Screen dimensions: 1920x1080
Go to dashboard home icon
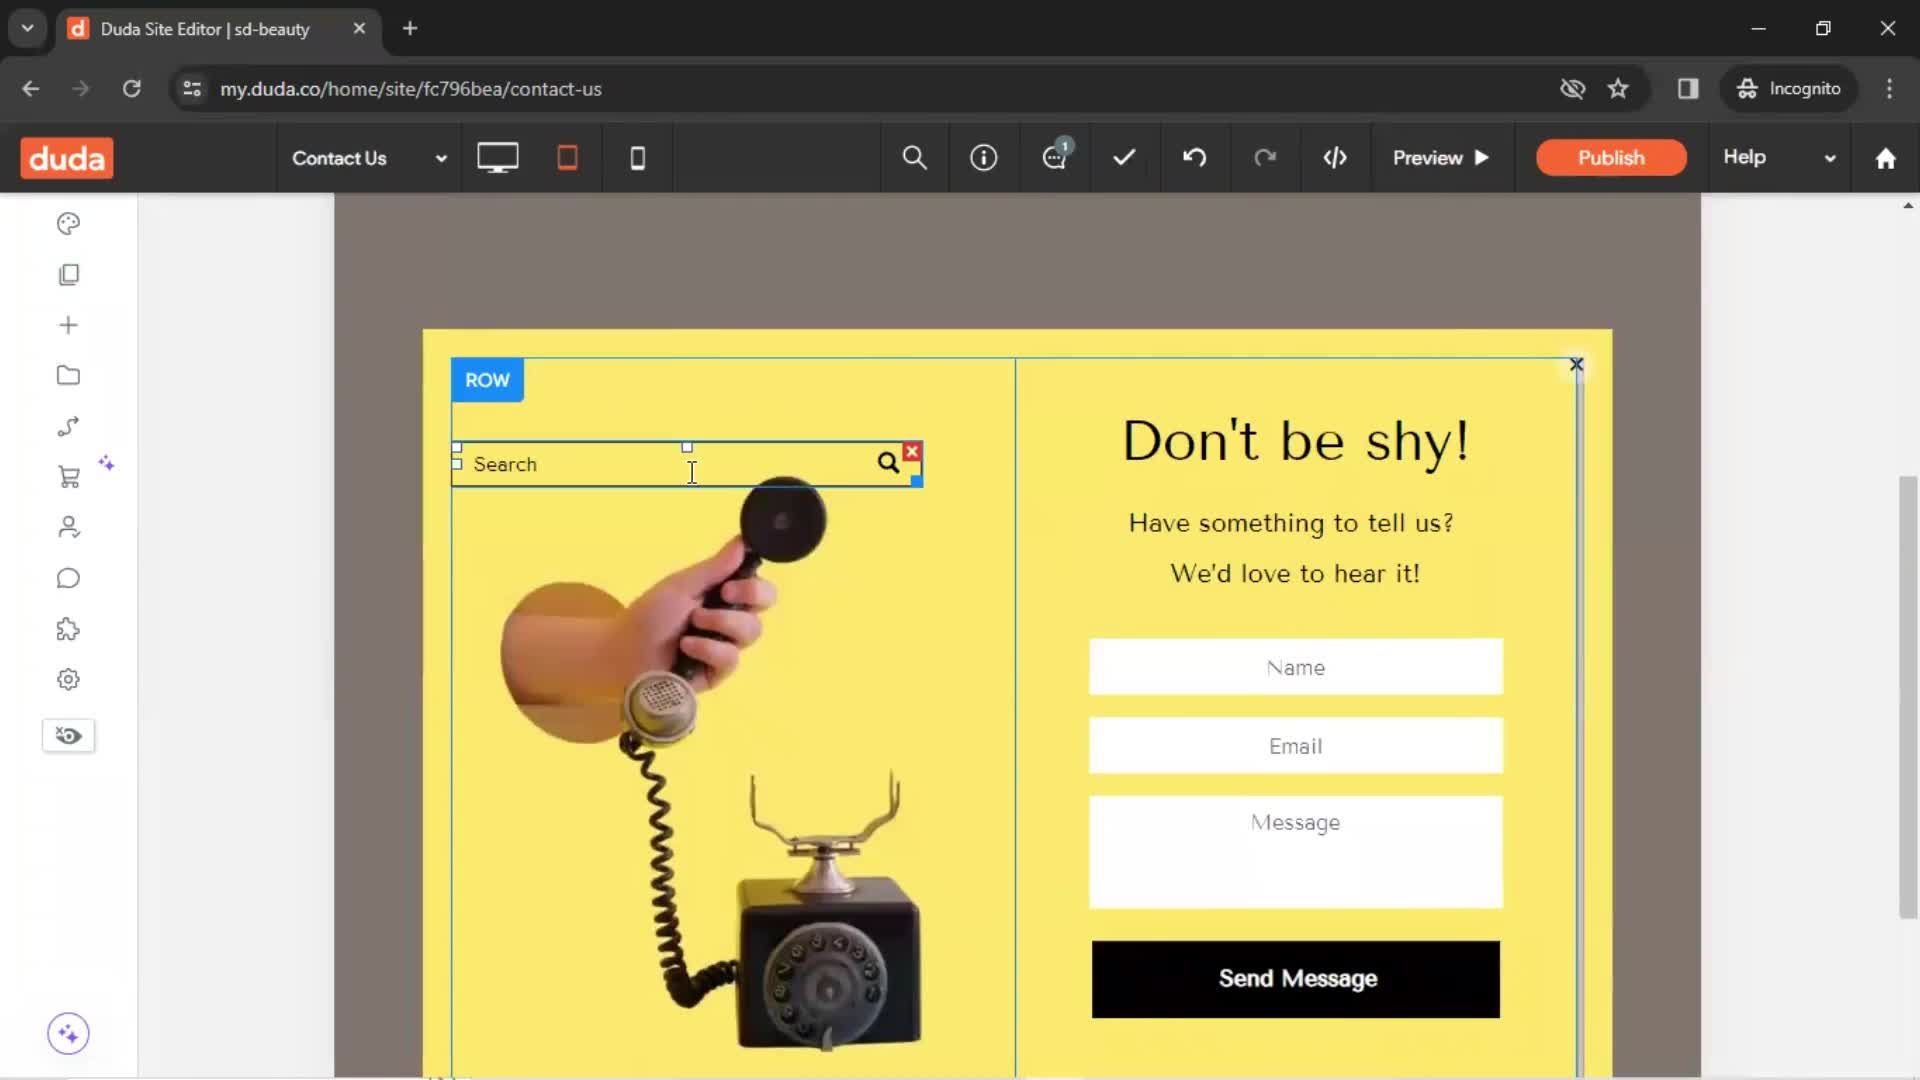coord(1885,158)
